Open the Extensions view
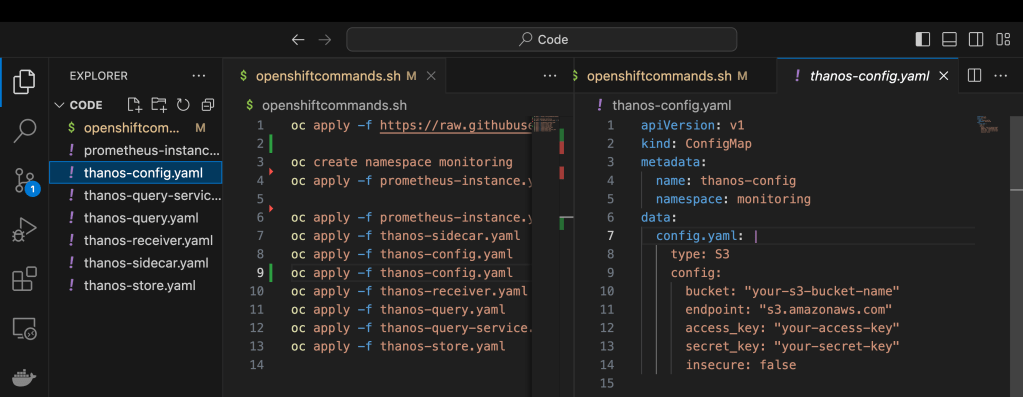The width and height of the screenshot is (1023, 397). [x=24, y=279]
